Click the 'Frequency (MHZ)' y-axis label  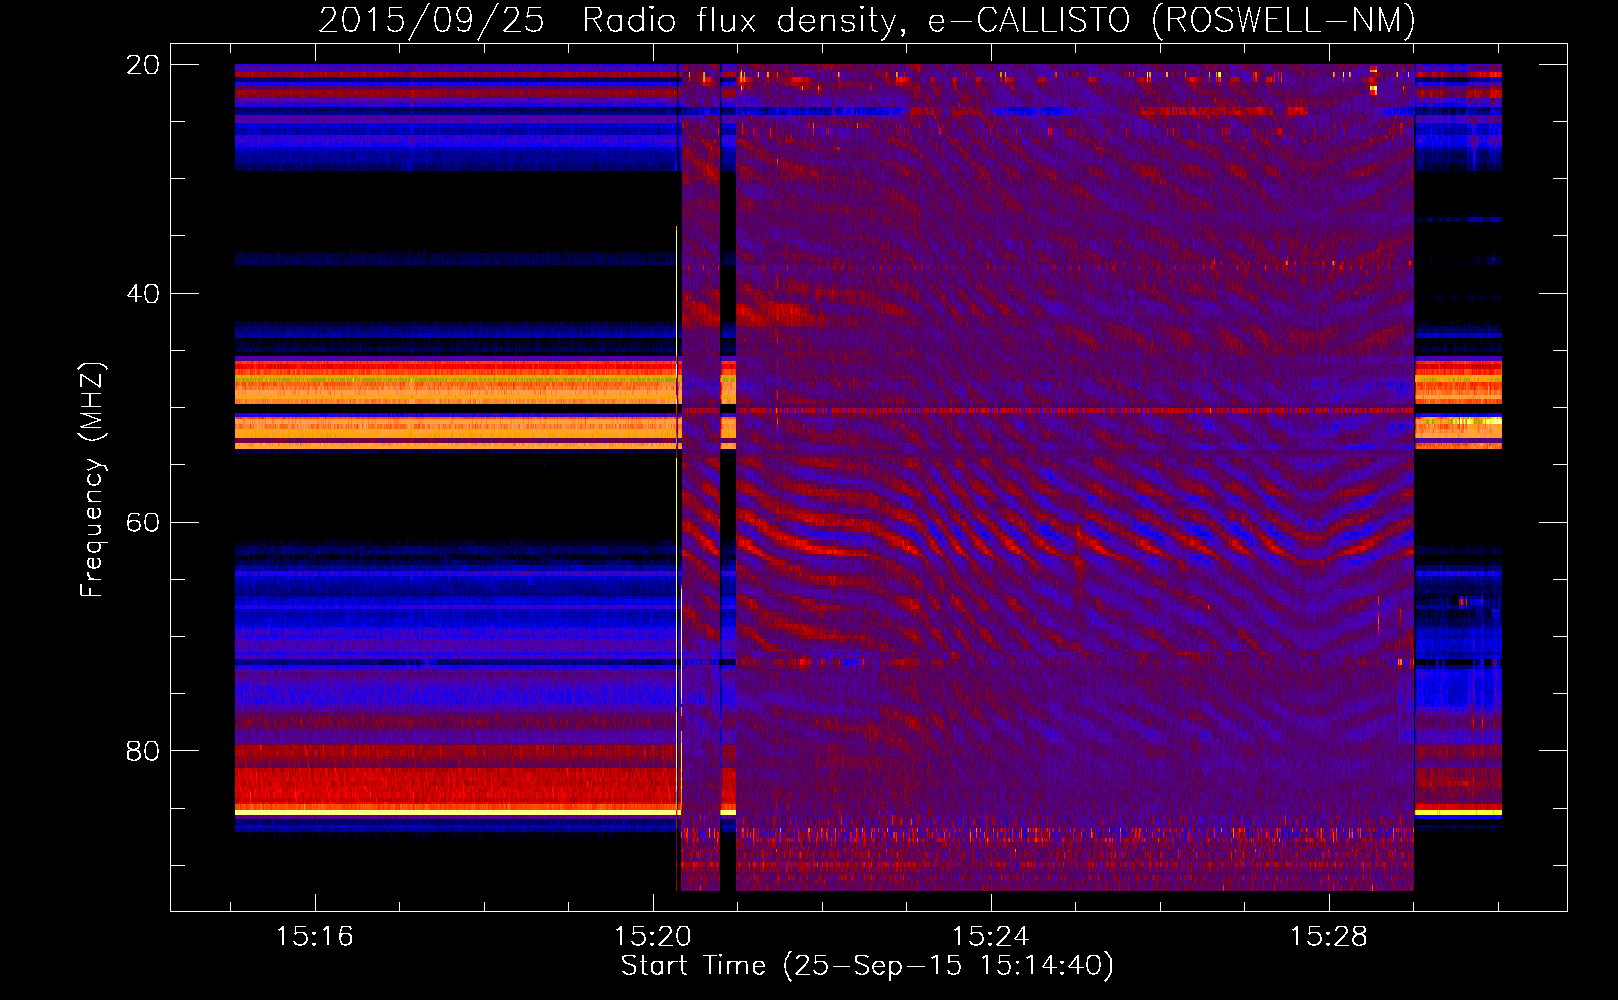[92, 480]
